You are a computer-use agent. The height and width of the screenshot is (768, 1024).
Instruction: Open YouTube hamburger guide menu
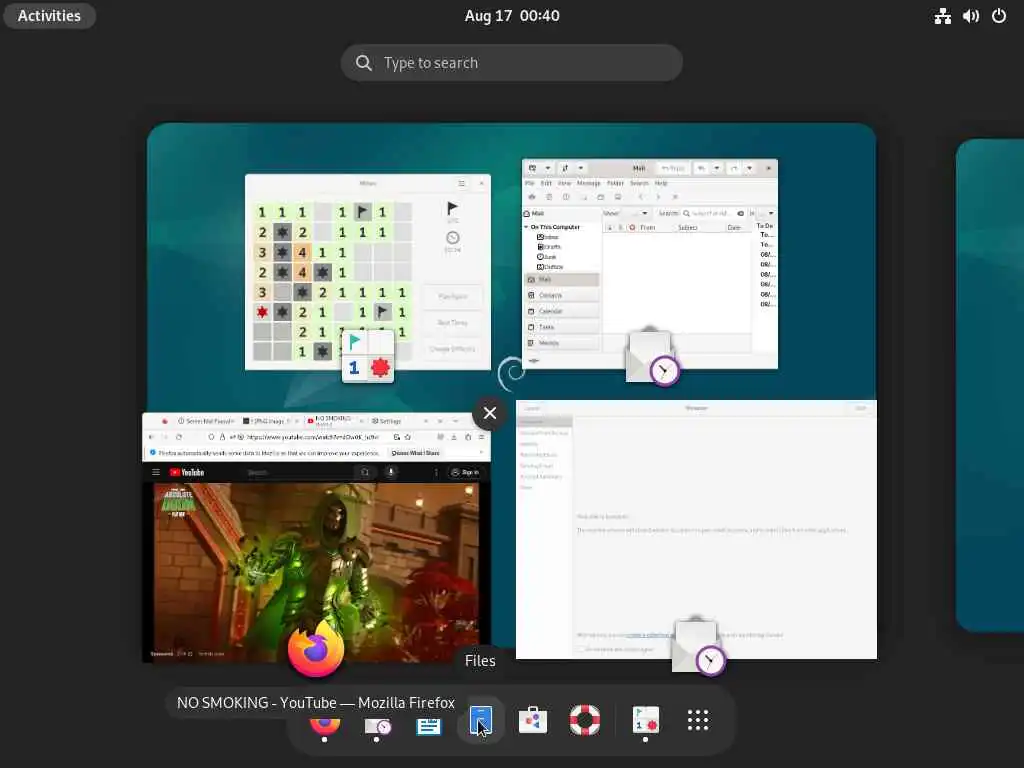(x=155, y=472)
